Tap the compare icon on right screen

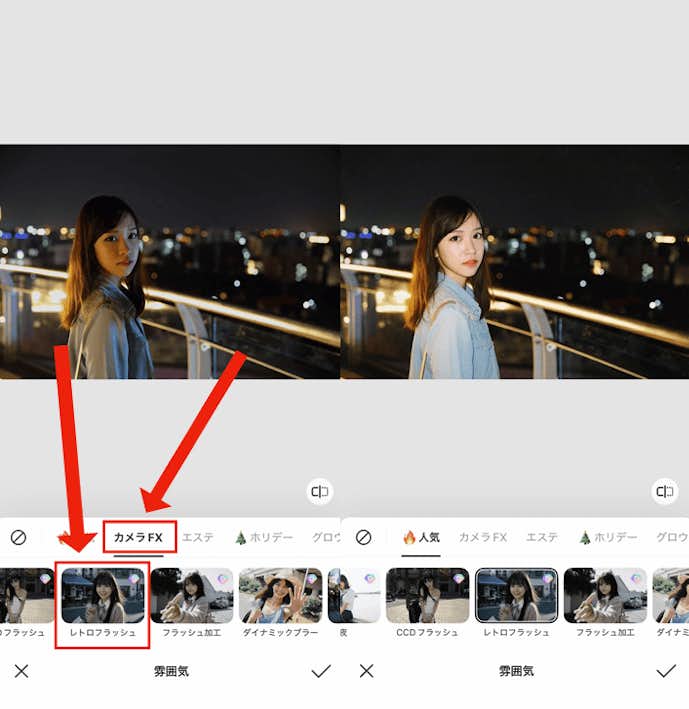click(x=664, y=491)
